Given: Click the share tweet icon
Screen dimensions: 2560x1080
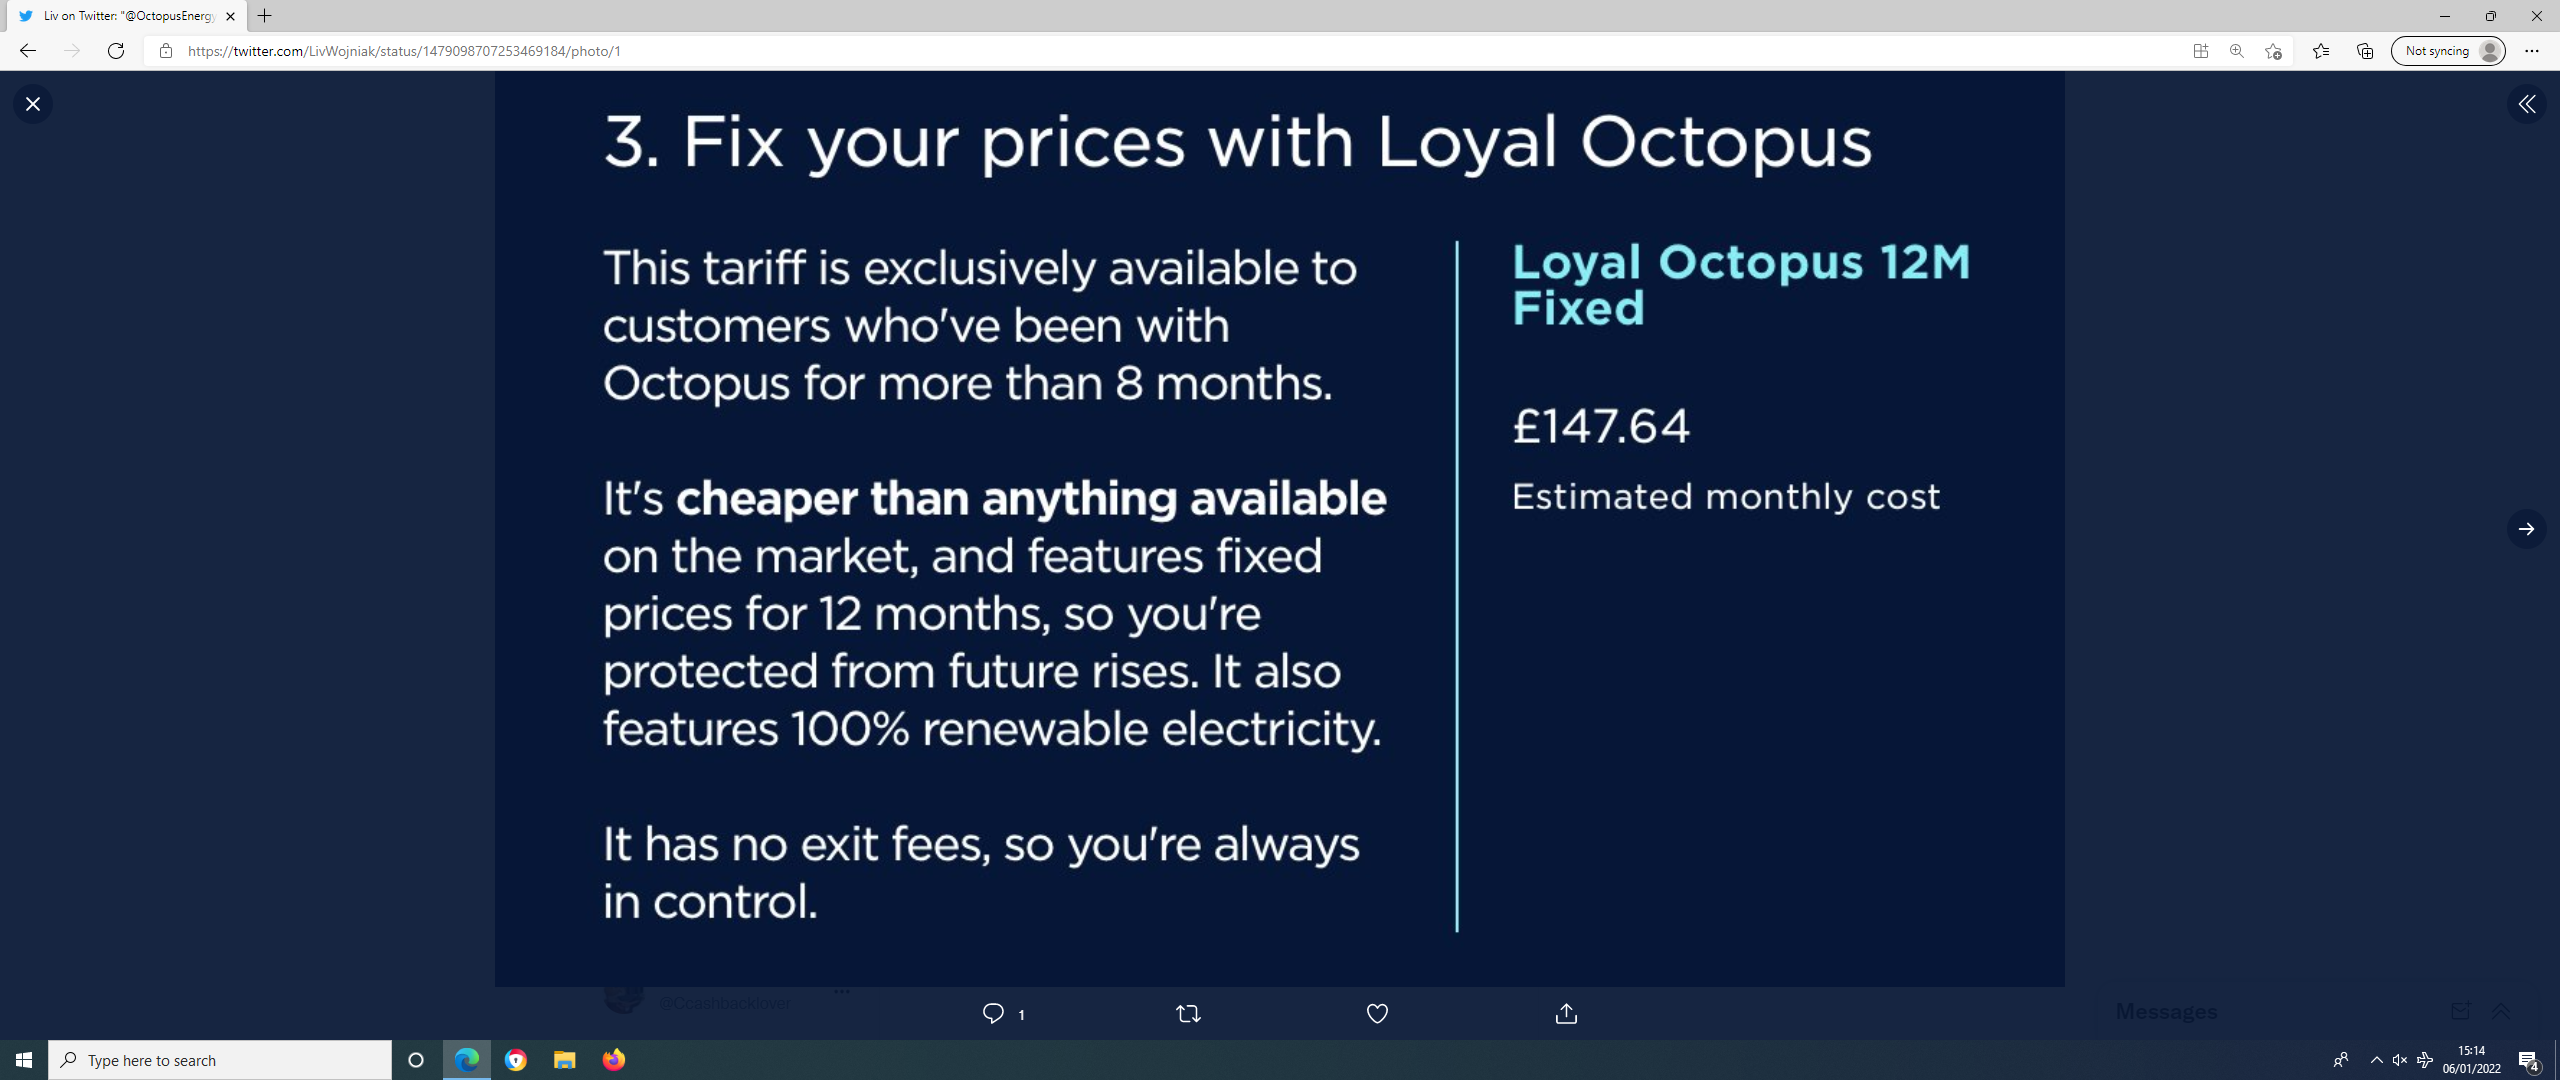Looking at the screenshot, I should 1566,1013.
